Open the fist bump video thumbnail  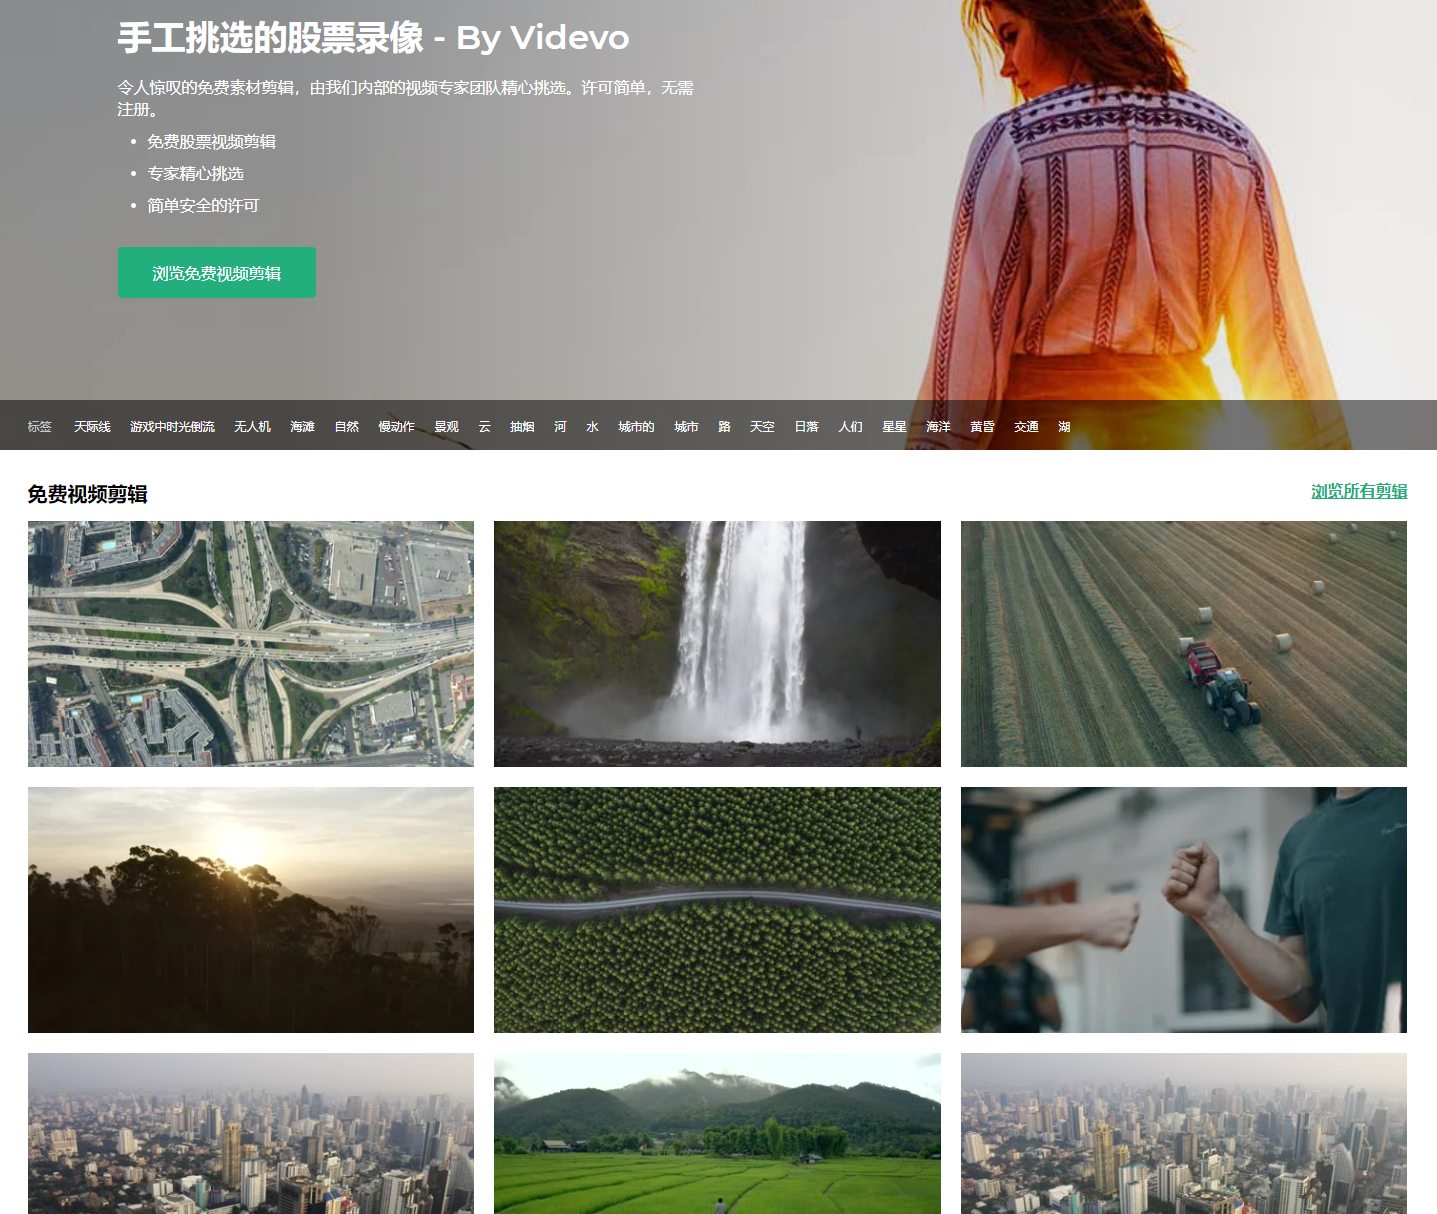1184,910
